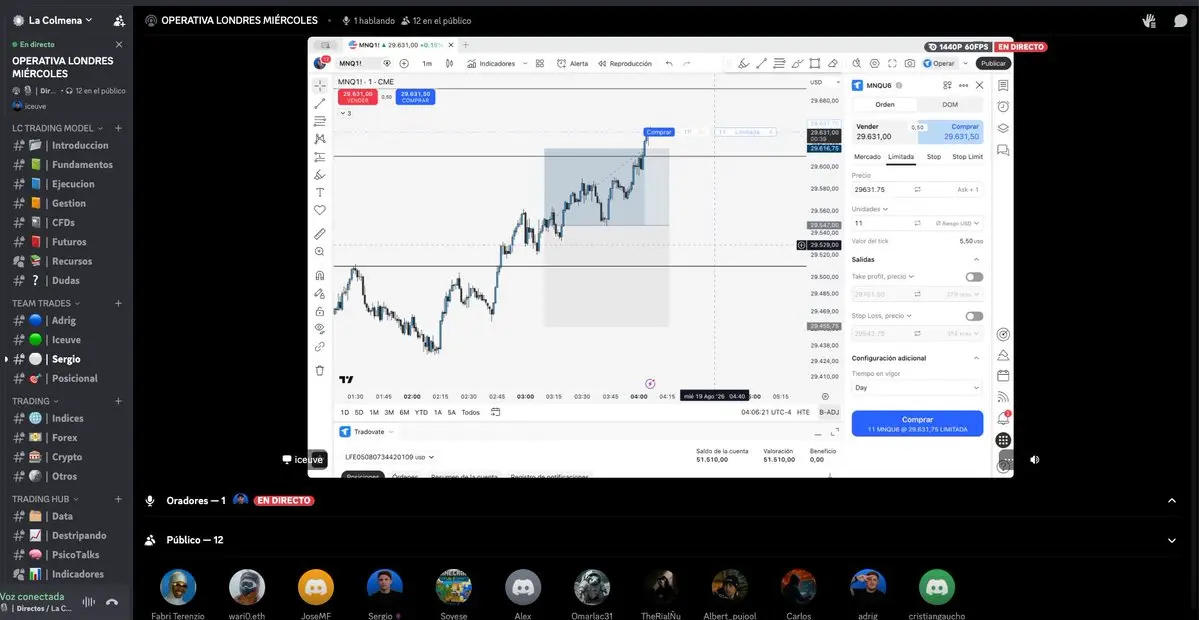This screenshot has height=620, width=1199.
Task: Choose the Stop order type tab
Action: (x=934, y=157)
